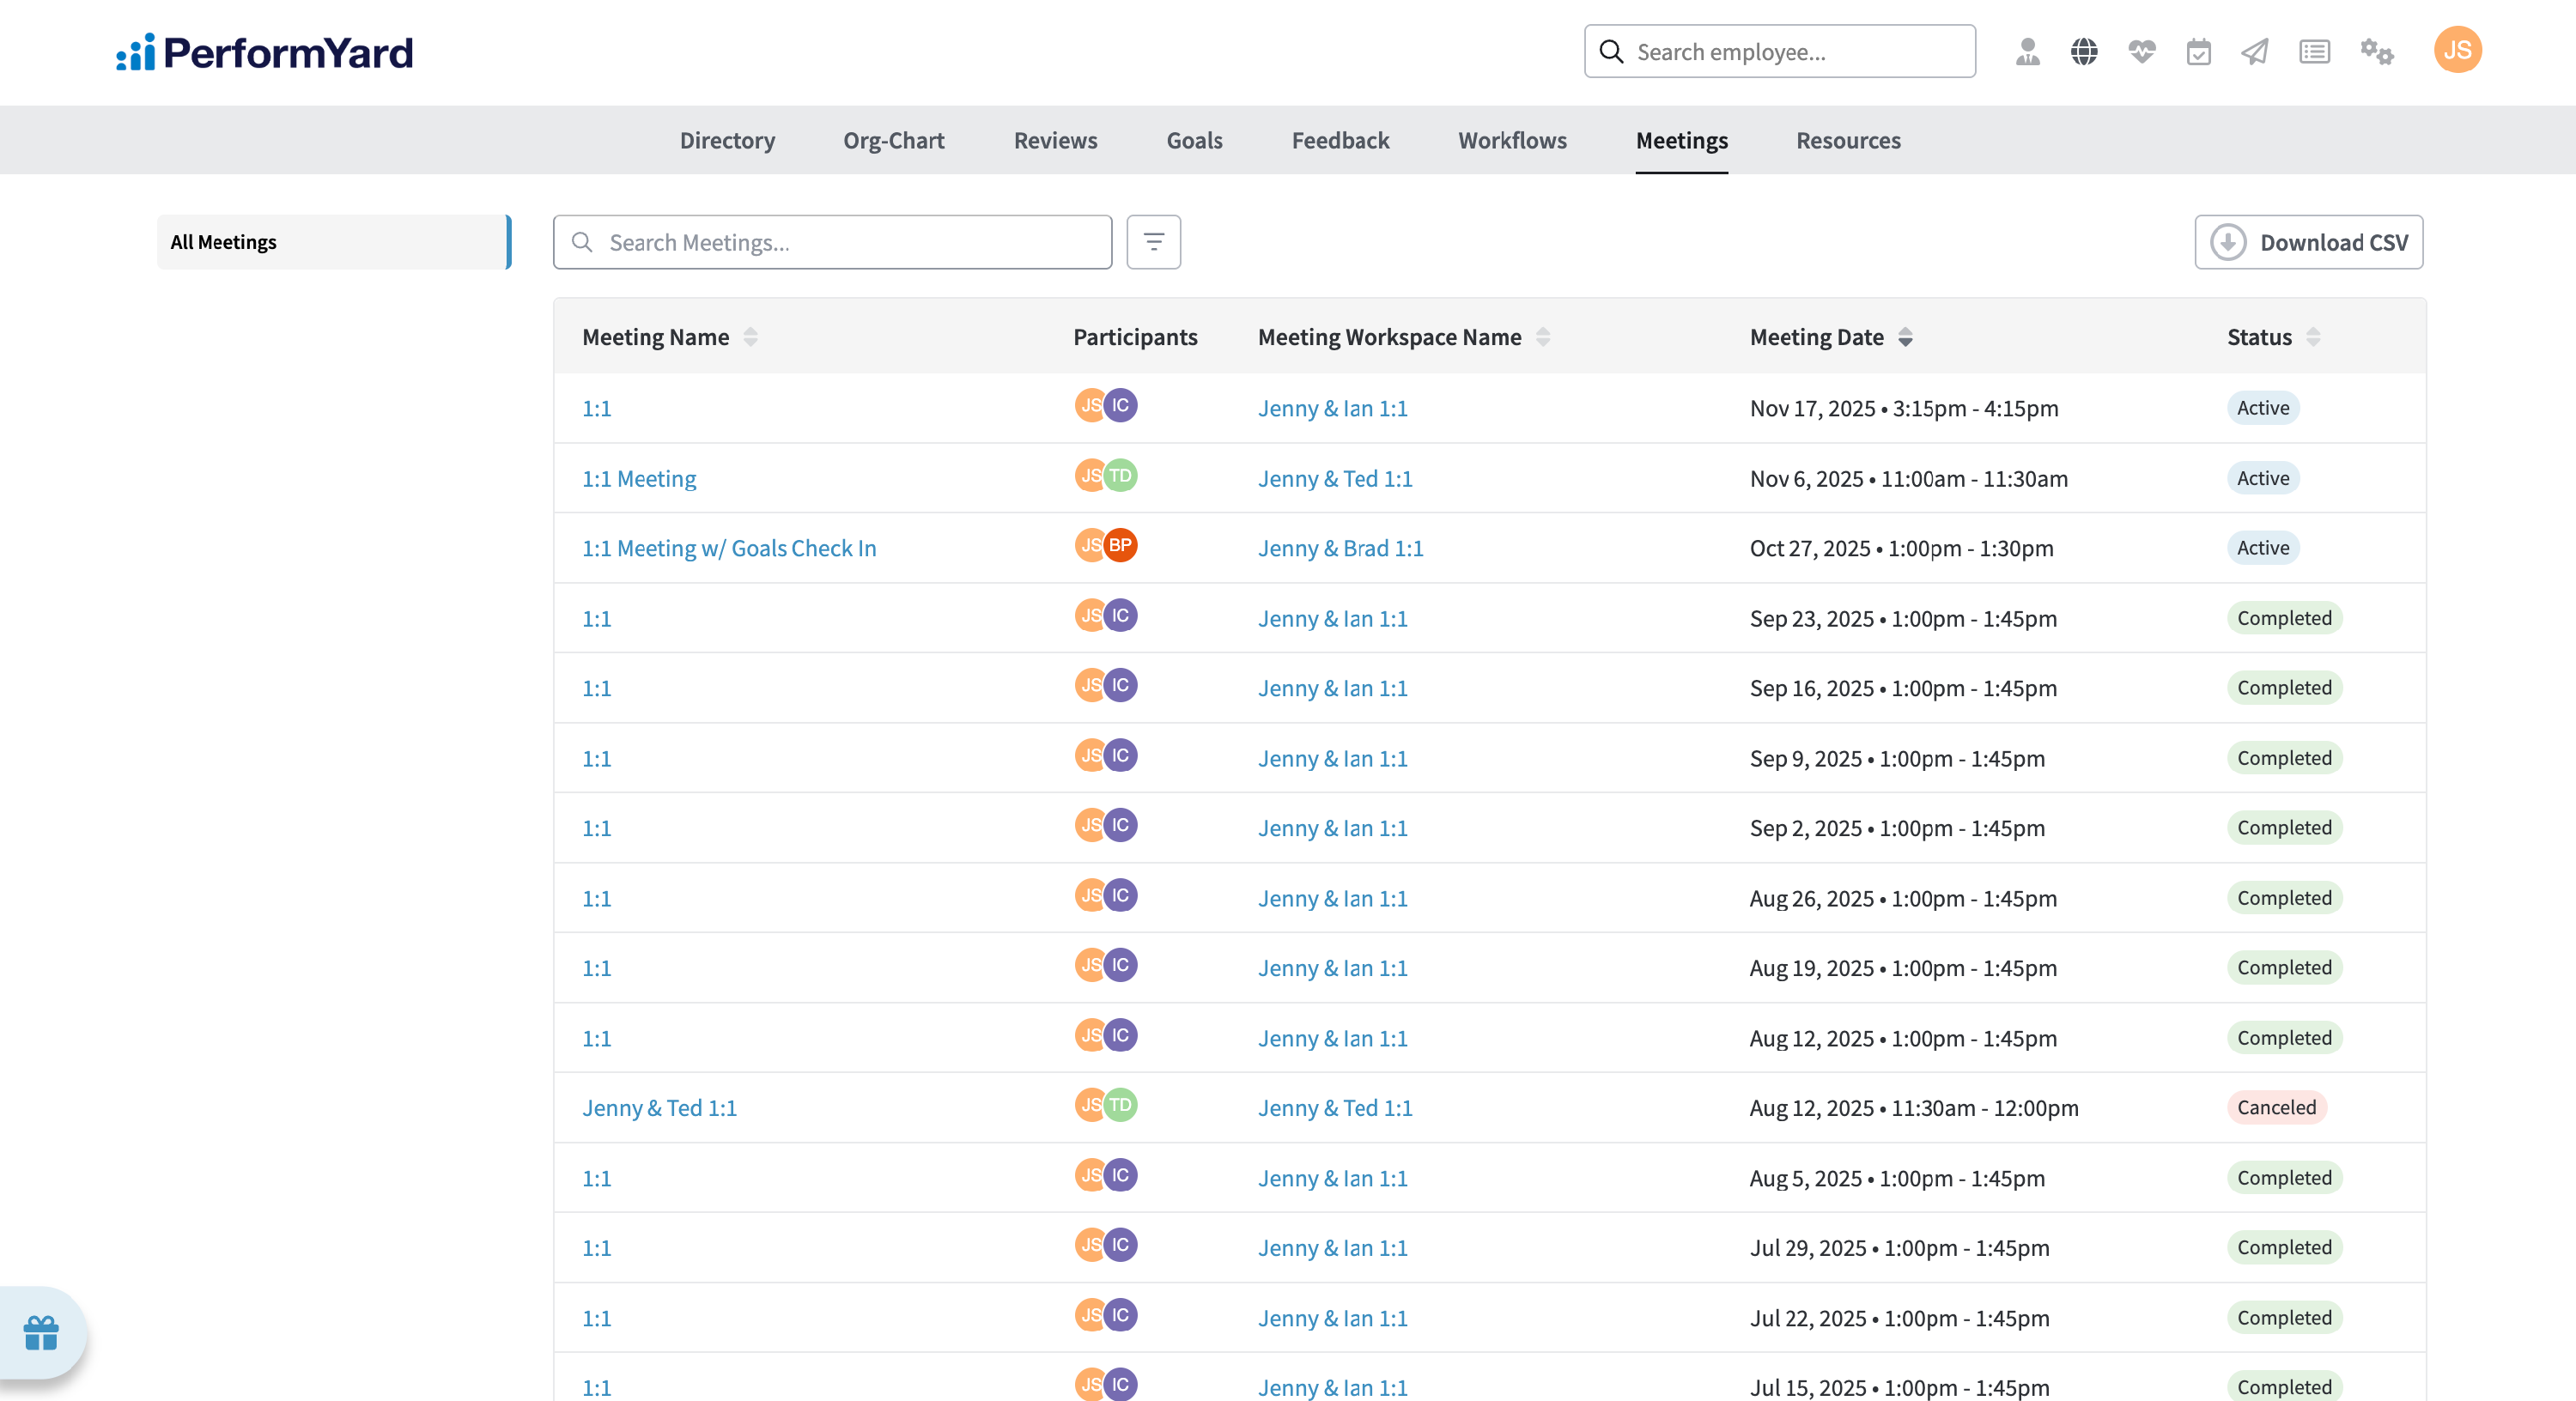2576x1401 pixels.
Task: Click the gift box widget icon
Action: 41,1332
